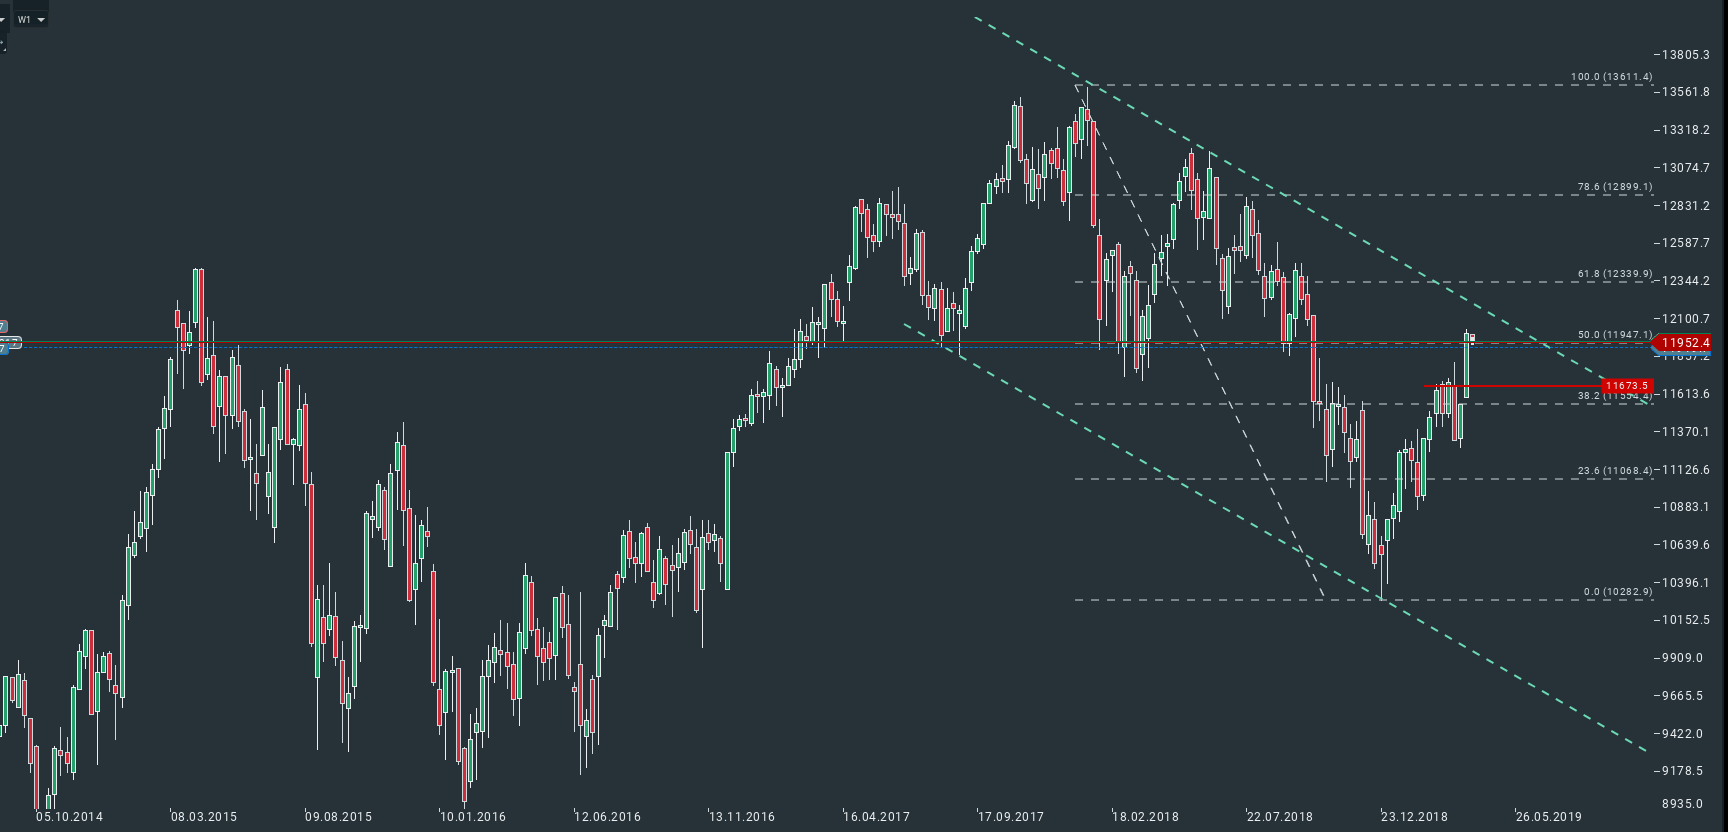Click the 05.10.2014 date on the time axis
Viewport: 1728px width, 832px height.
tap(69, 817)
